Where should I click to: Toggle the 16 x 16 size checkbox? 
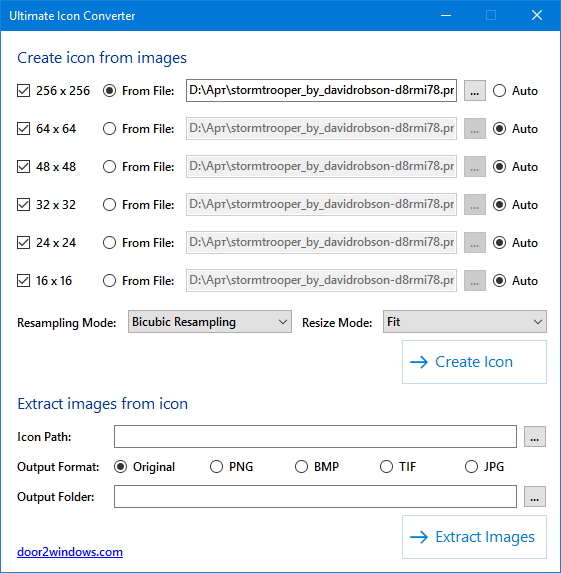pyautogui.click(x=23, y=281)
